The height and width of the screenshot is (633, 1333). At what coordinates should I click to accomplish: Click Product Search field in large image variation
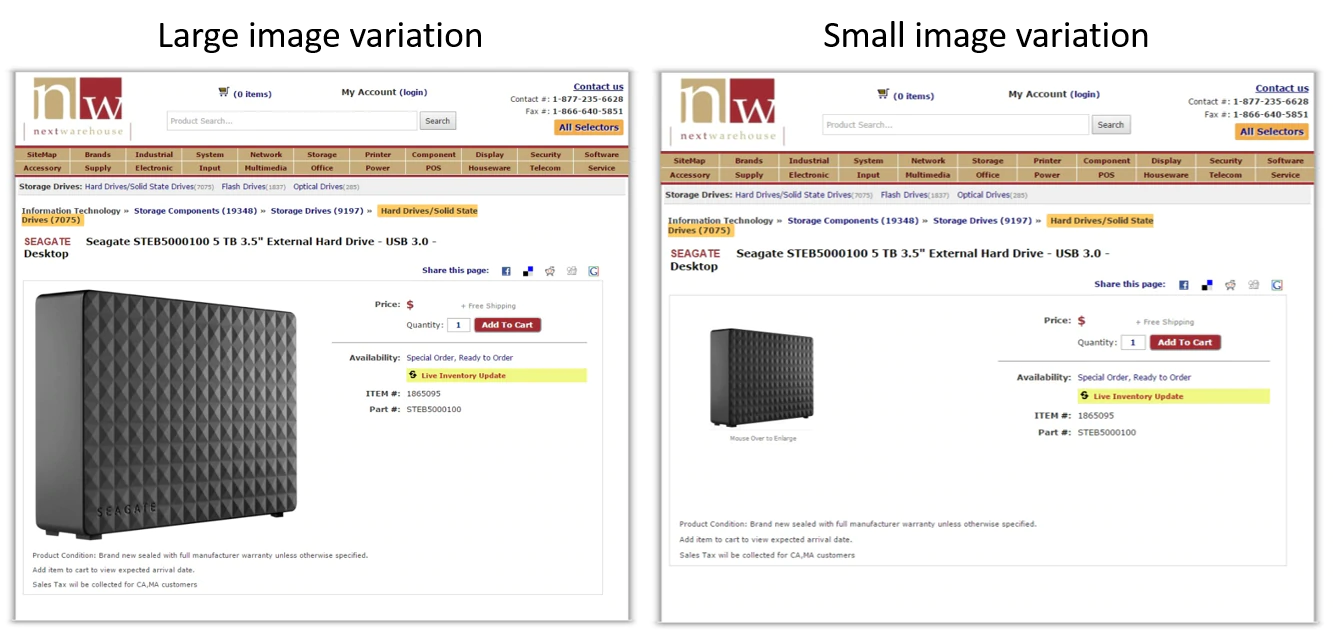point(292,121)
